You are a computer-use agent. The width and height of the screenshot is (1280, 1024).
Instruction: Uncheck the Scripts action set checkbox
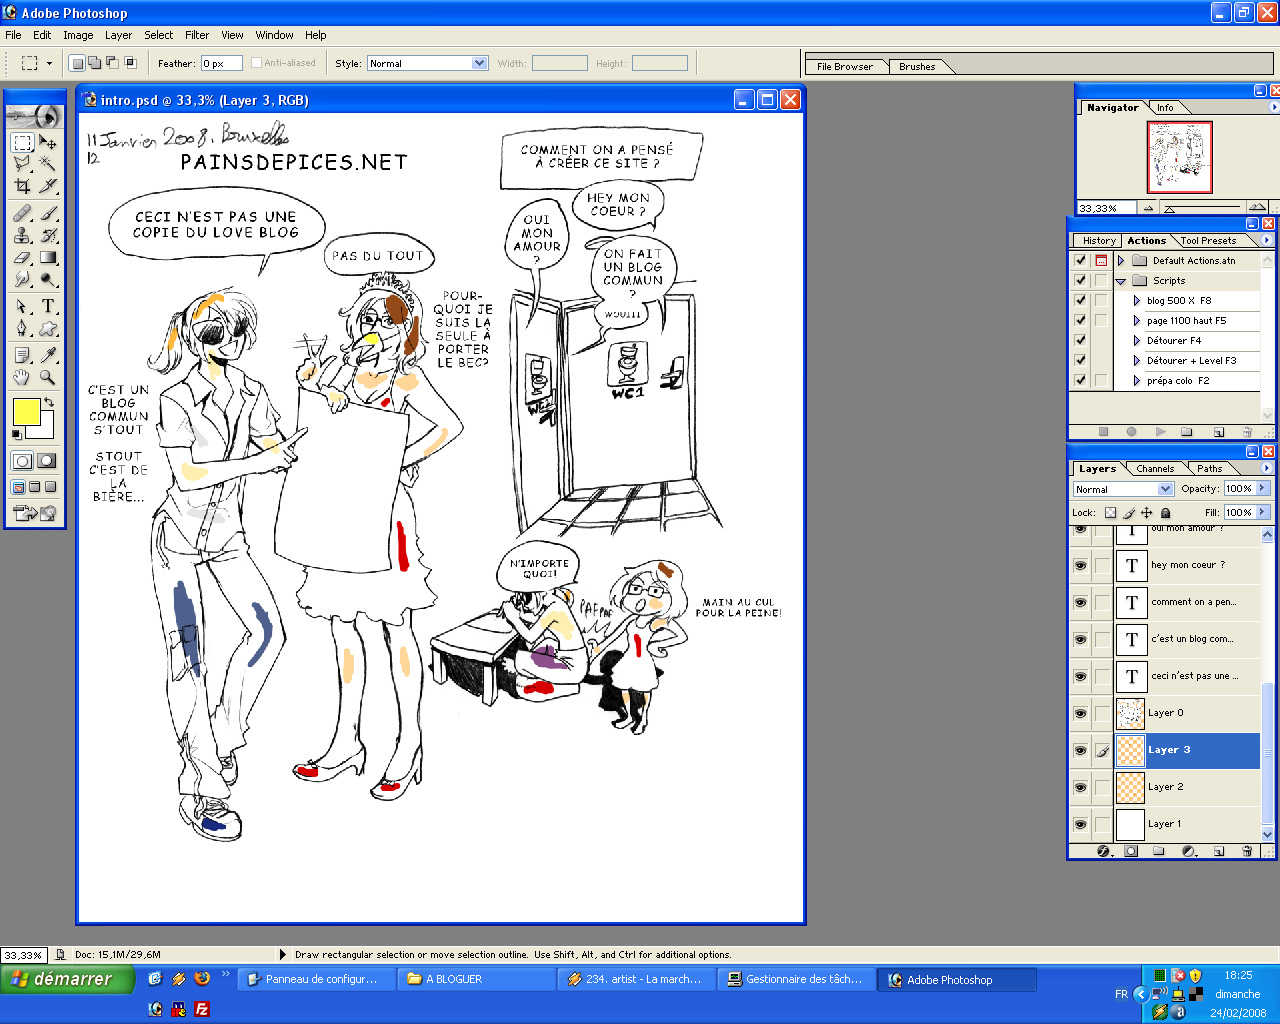(x=1080, y=280)
